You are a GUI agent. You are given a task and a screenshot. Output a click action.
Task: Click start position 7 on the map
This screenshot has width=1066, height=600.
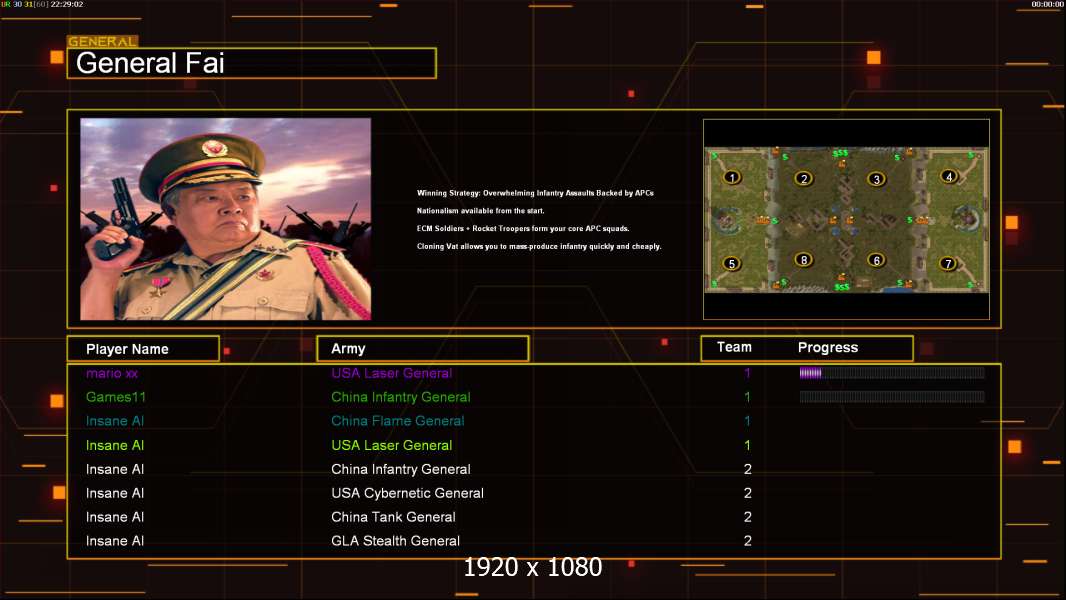(x=948, y=264)
